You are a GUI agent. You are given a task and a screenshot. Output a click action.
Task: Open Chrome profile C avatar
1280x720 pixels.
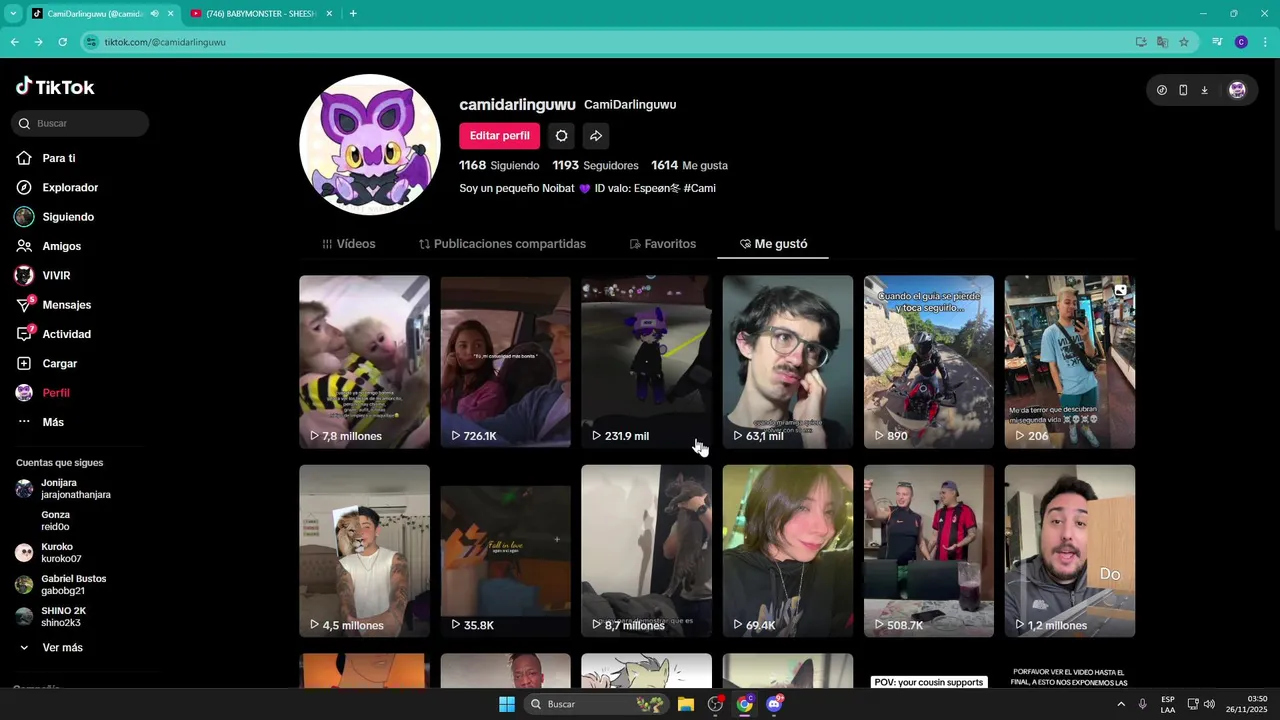(1241, 42)
